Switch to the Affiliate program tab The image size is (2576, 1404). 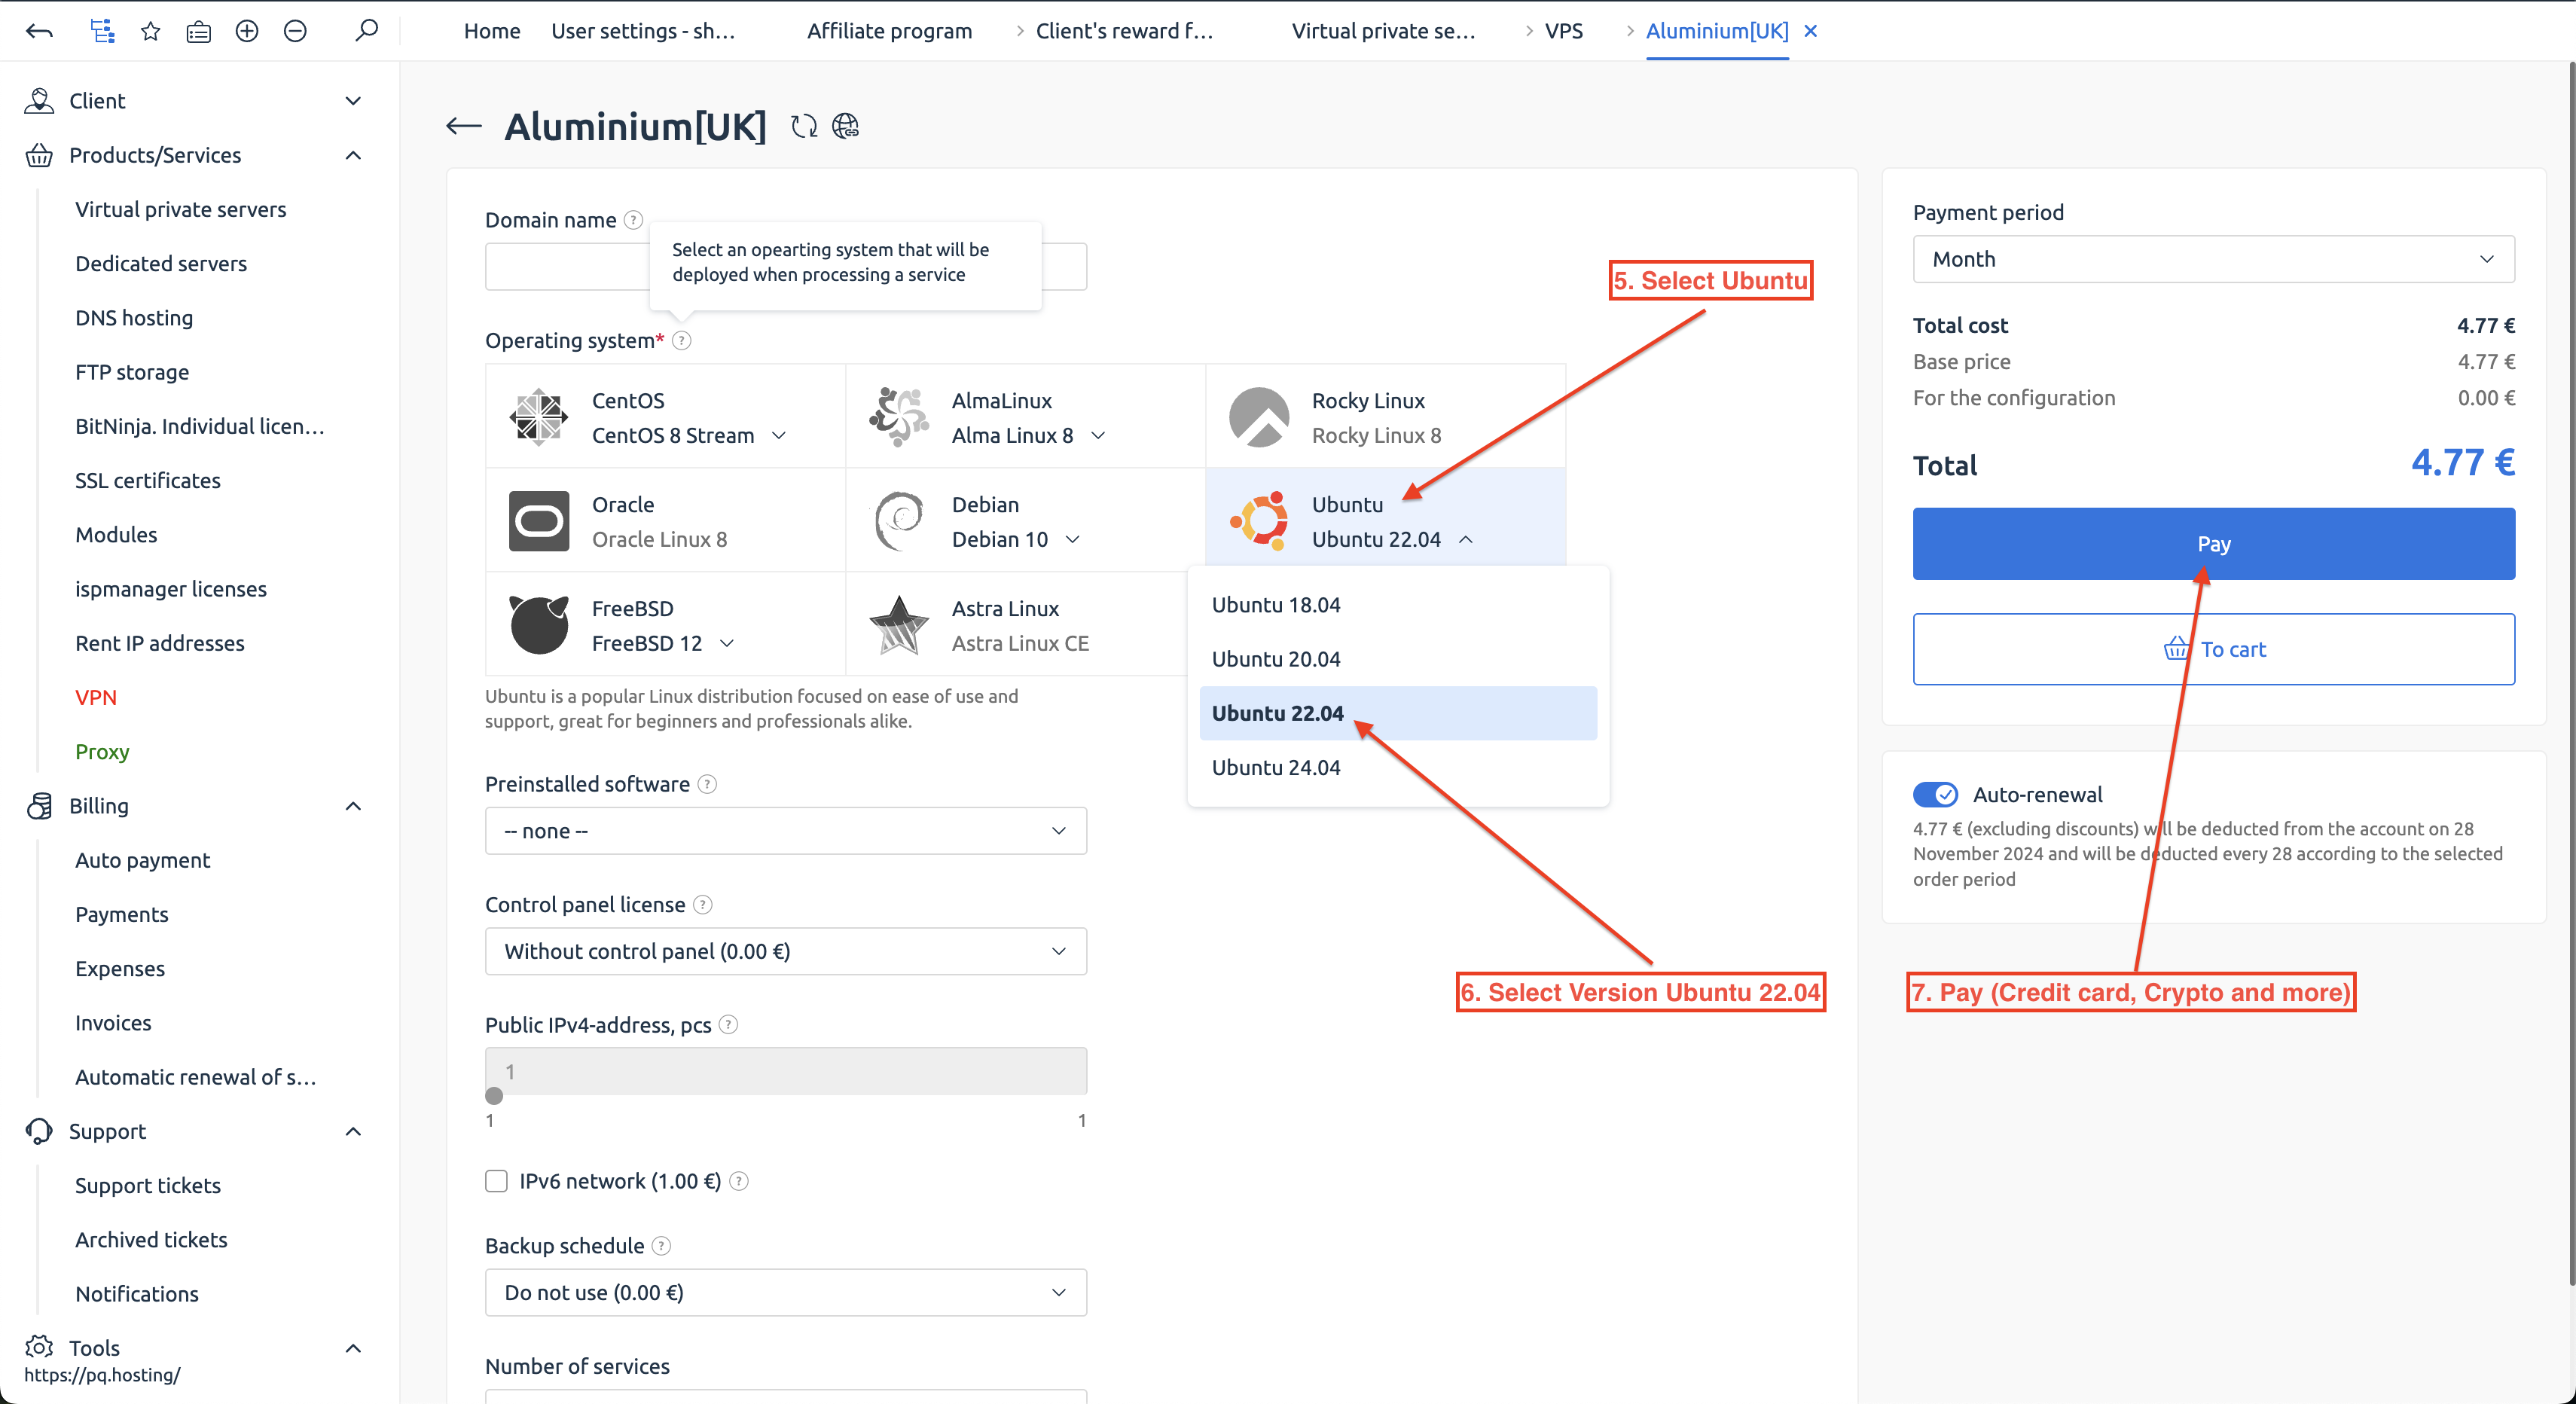pyautogui.click(x=889, y=31)
